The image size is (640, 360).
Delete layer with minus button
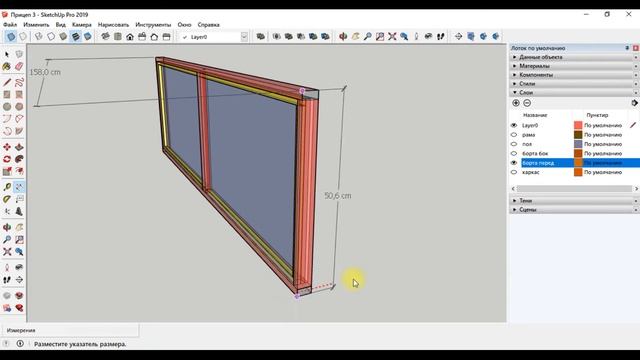coord(527,103)
